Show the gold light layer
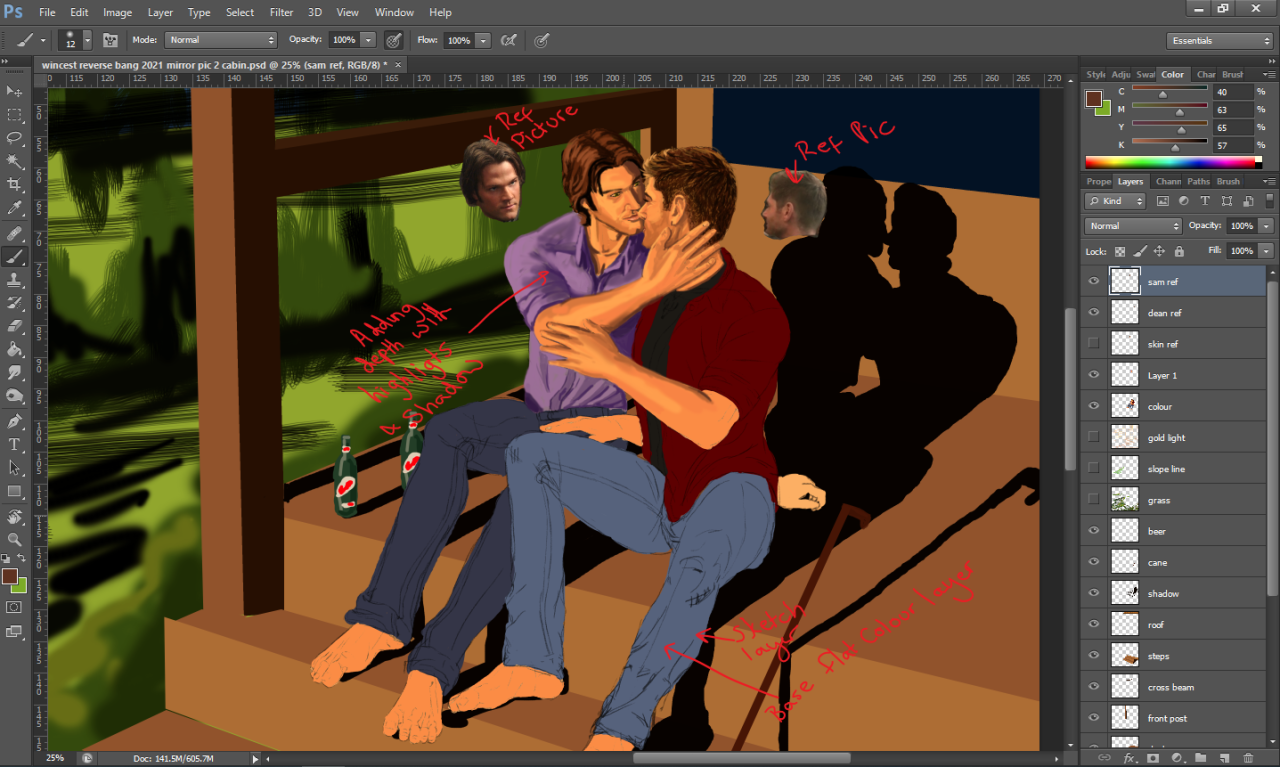This screenshot has height=767, width=1280. (x=1093, y=437)
